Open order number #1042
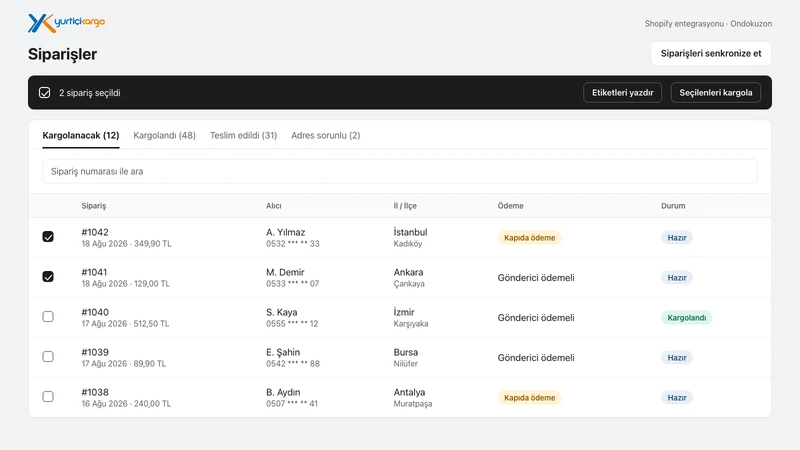 pyautogui.click(x=95, y=232)
